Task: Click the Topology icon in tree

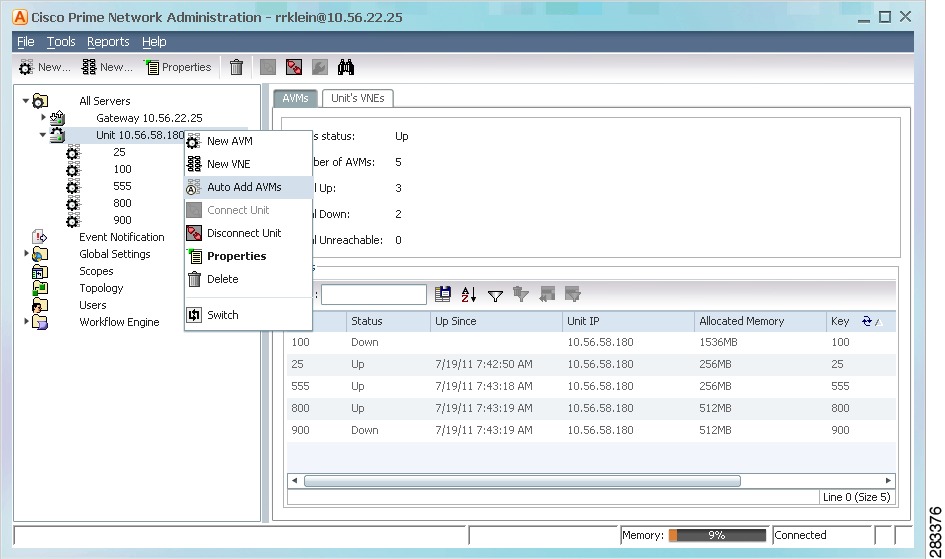Action: click(40, 288)
